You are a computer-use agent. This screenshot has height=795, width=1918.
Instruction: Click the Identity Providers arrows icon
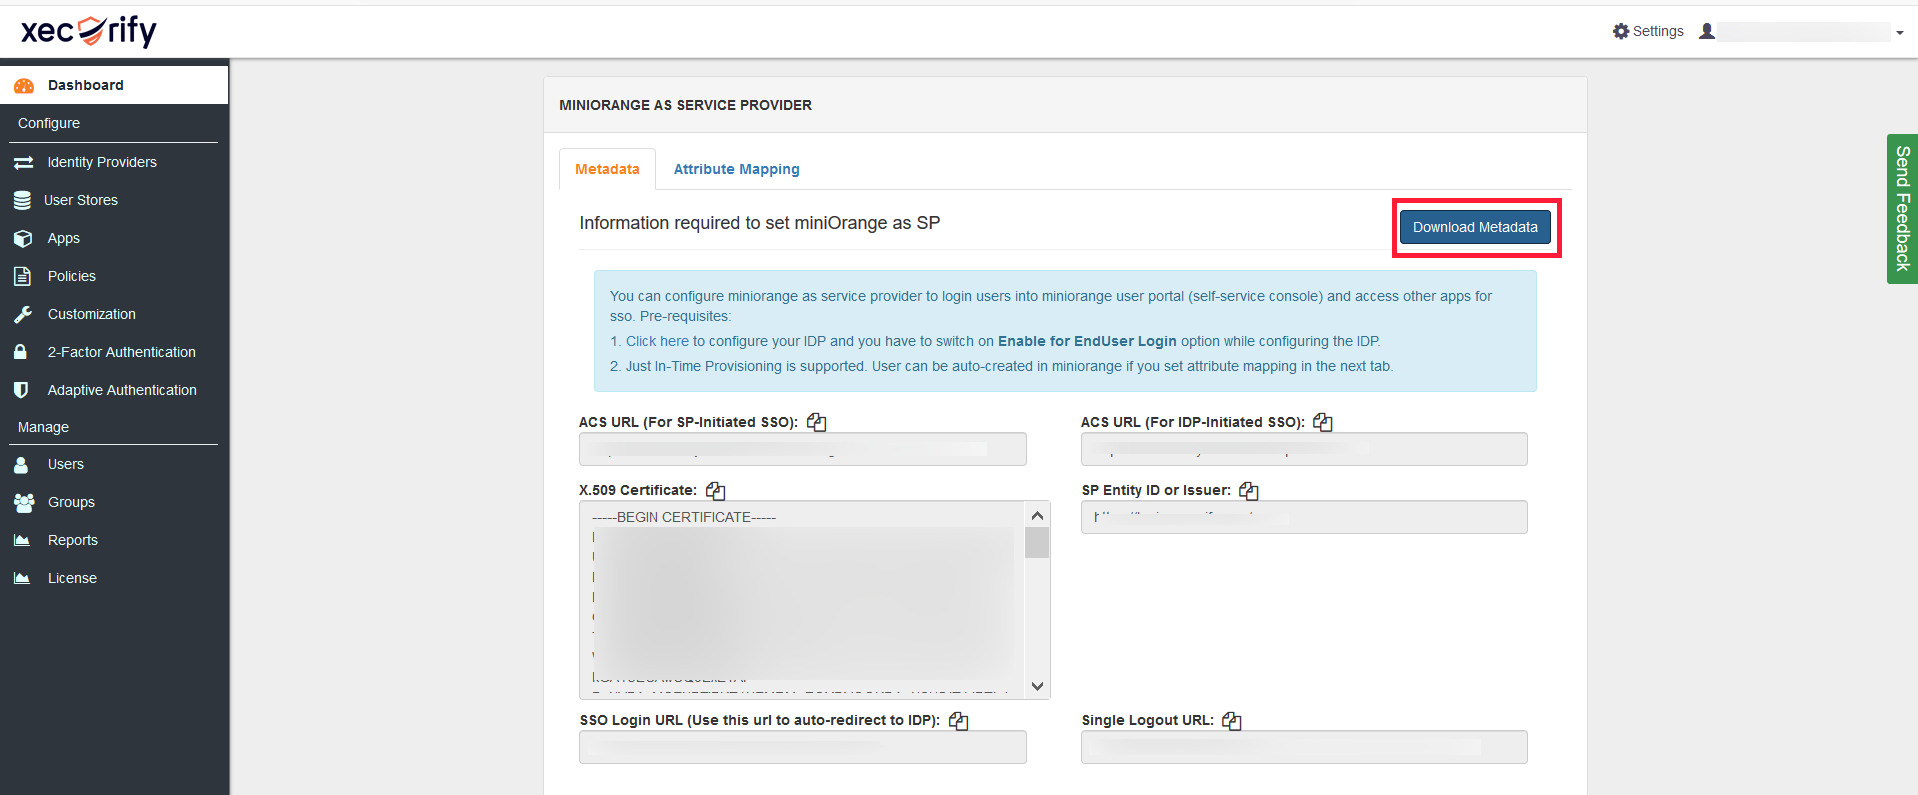point(23,162)
